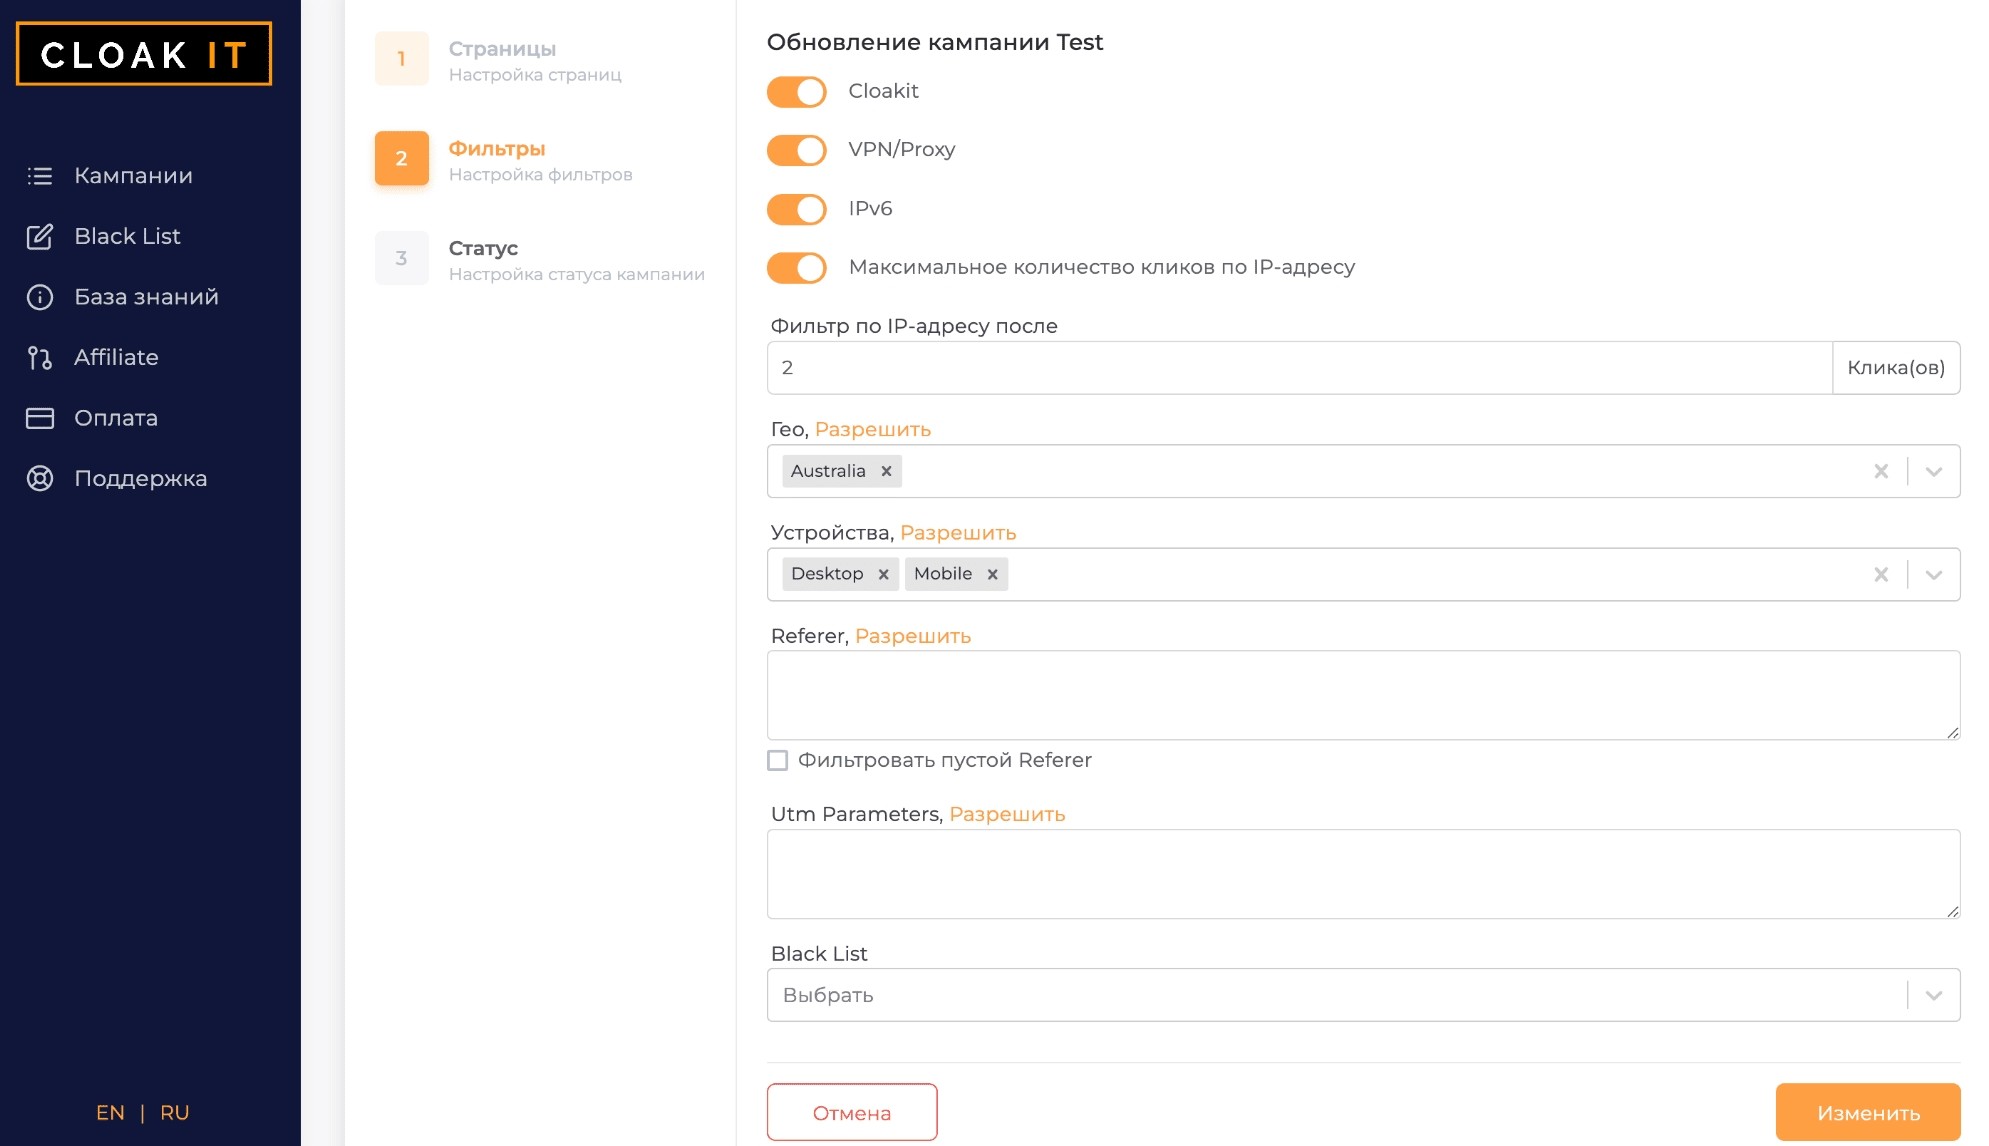Click the Оплата card icon
1989x1146 pixels.
coord(39,418)
